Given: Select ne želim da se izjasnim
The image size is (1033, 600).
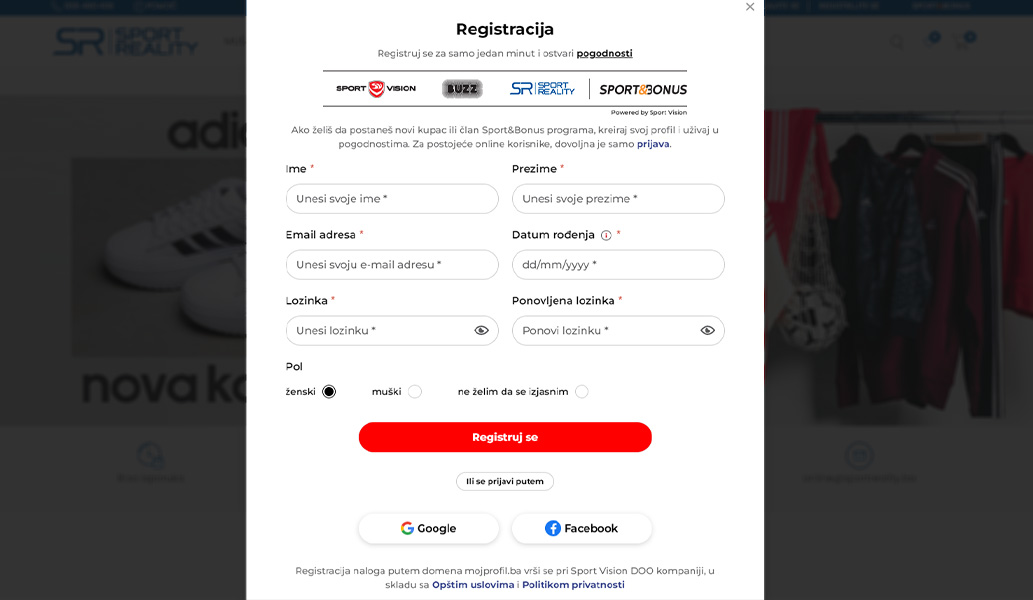Looking at the screenshot, I should [x=581, y=392].
